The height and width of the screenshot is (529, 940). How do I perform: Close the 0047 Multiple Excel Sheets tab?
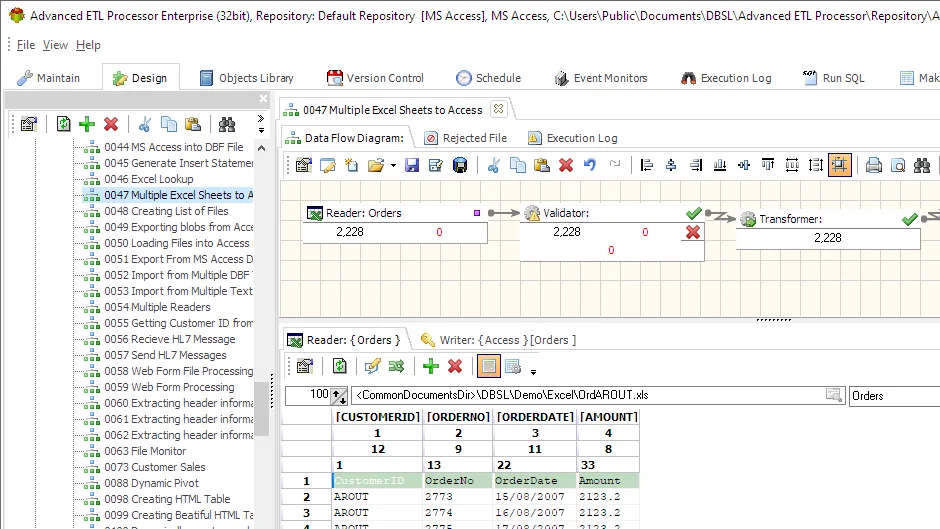498,109
